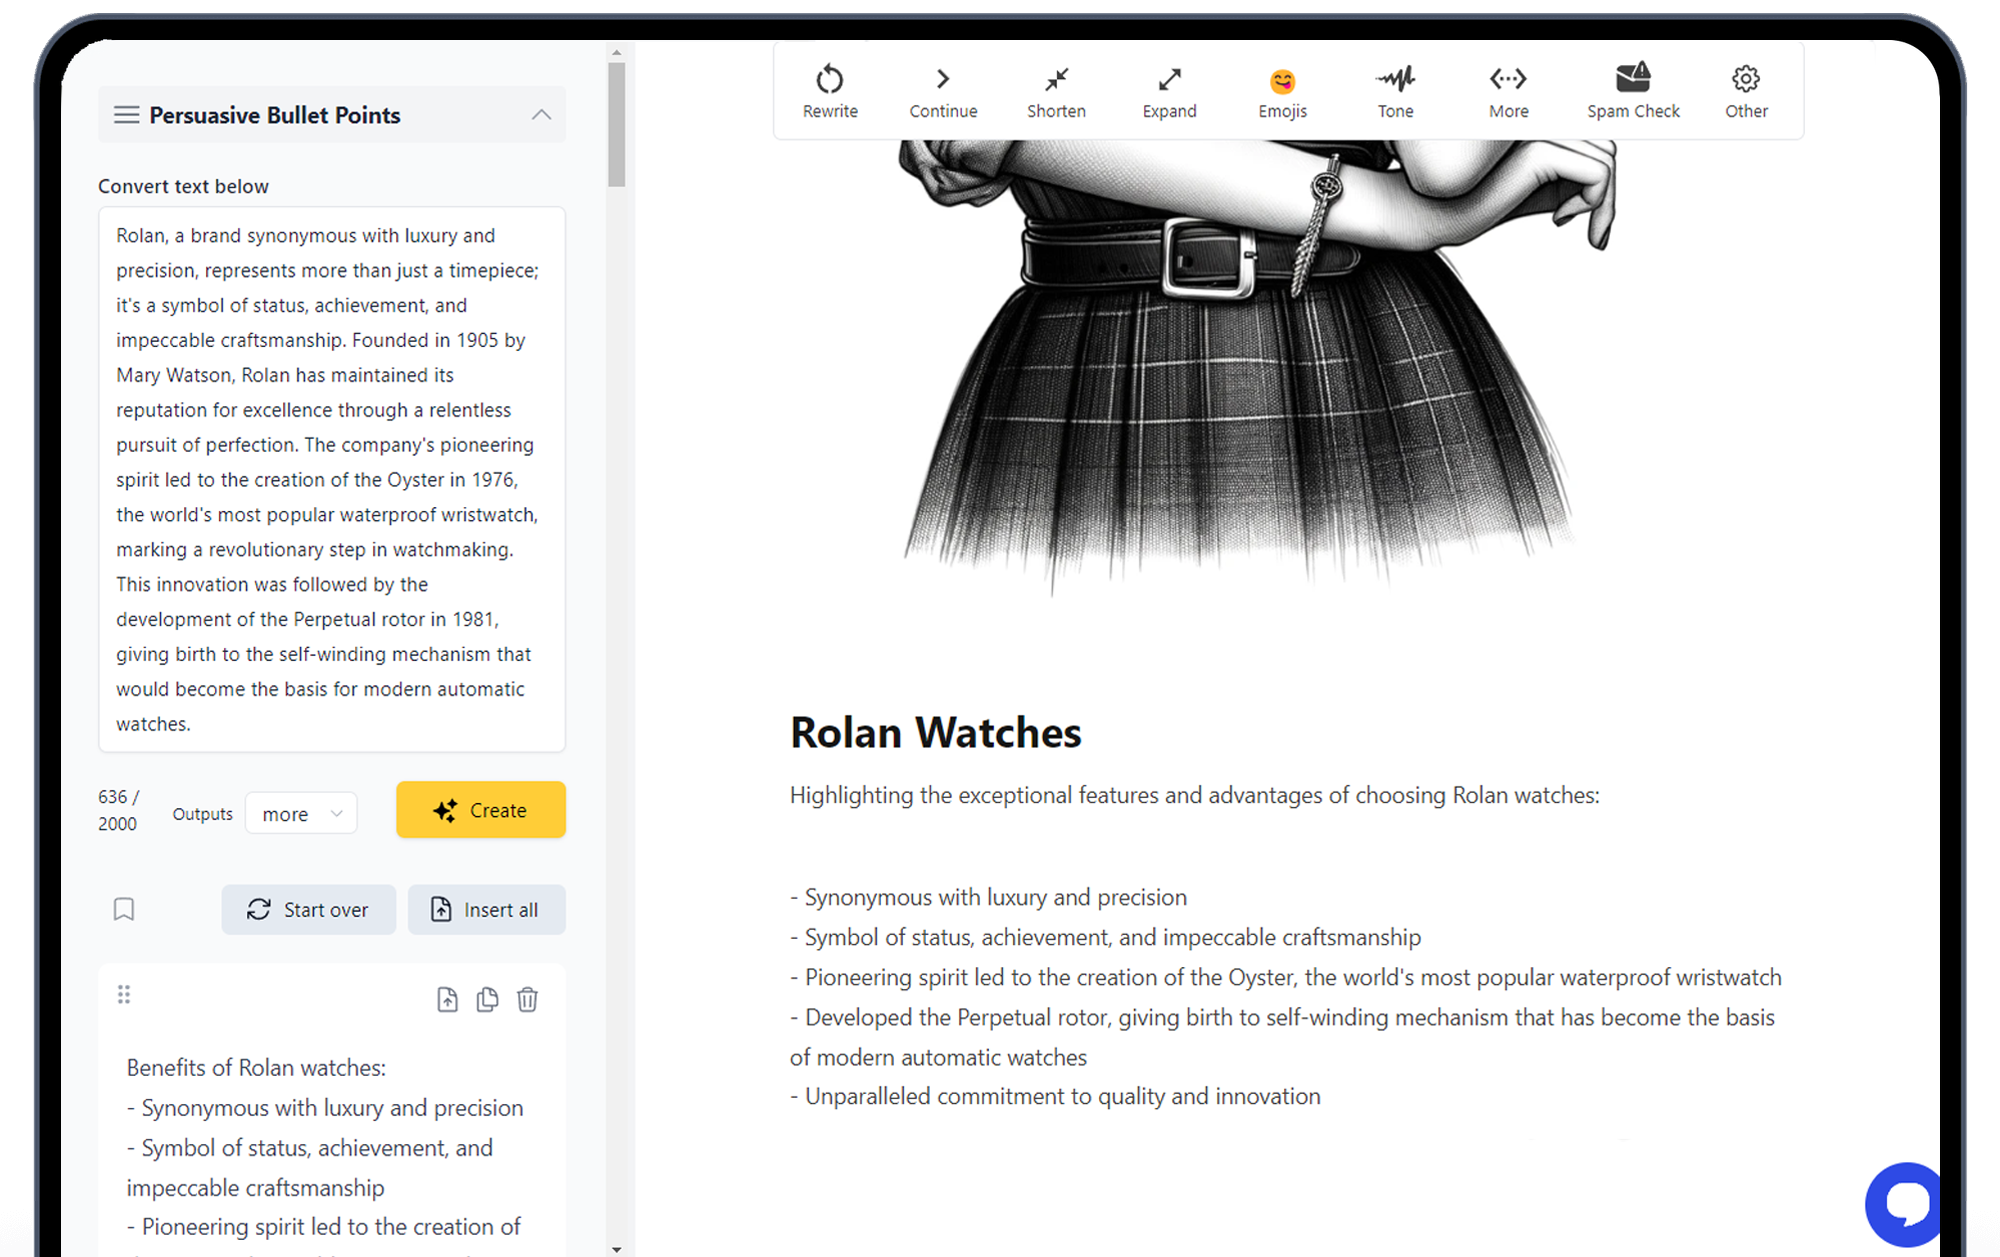The height and width of the screenshot is (1257, 2000).
Task: Export the output using the file-upload icon
Action: click(447, 999)
